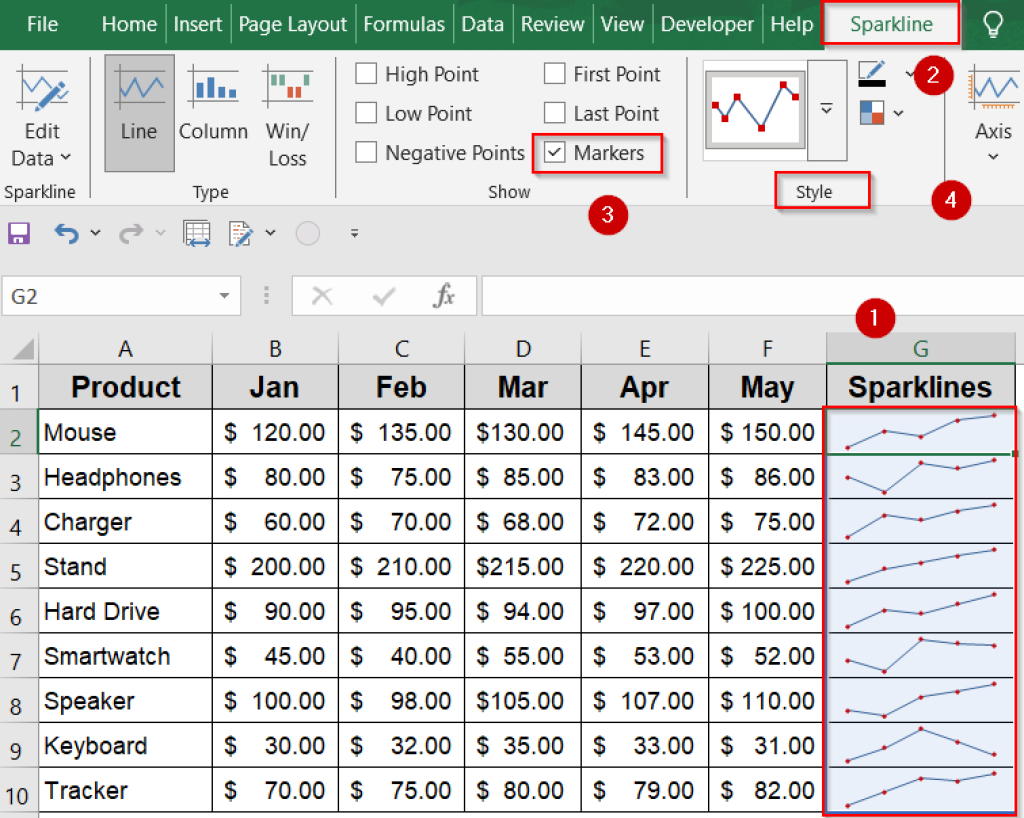
Task: Open the Marker Color dropdown
Action: [x=895, y=112]
